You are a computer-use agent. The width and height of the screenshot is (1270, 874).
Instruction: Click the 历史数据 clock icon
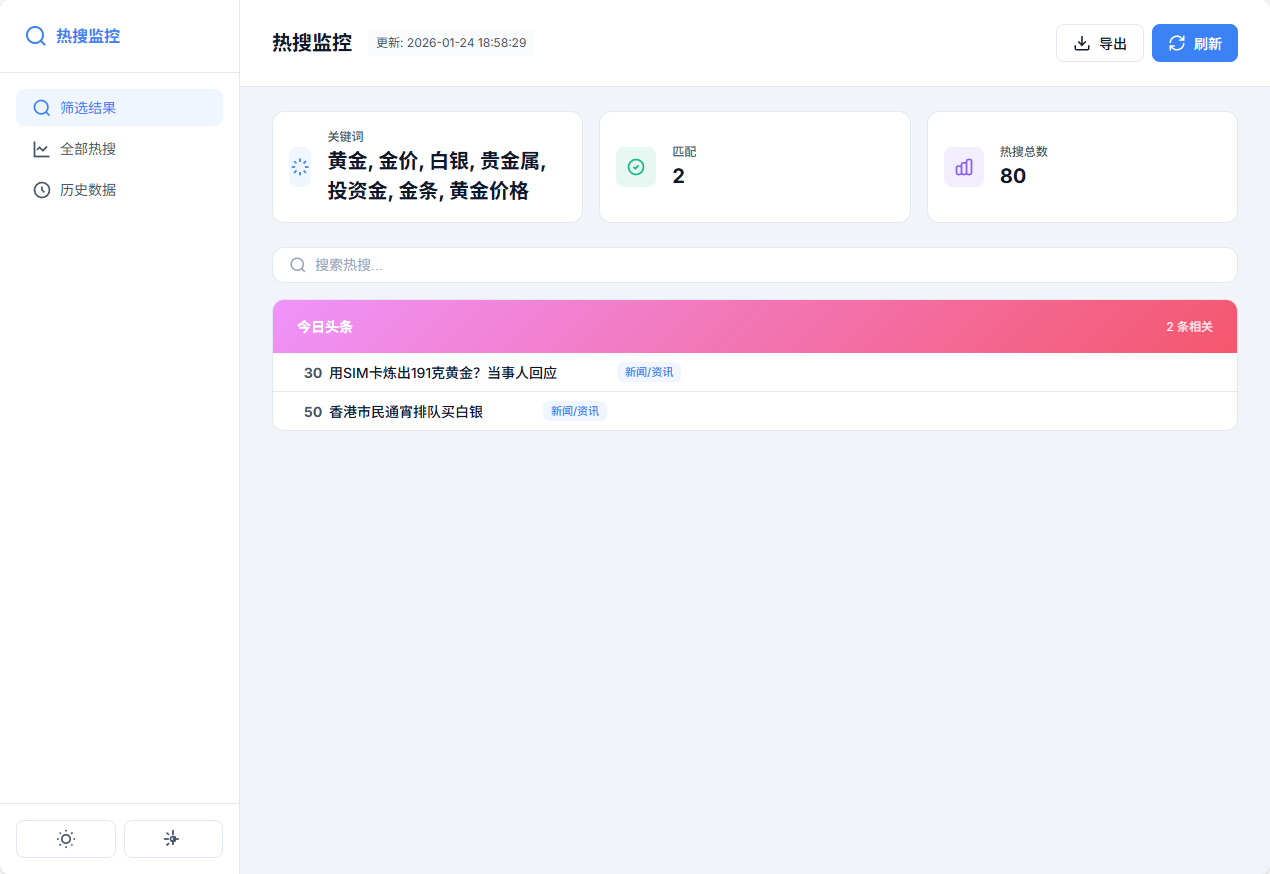click(41, 189)
